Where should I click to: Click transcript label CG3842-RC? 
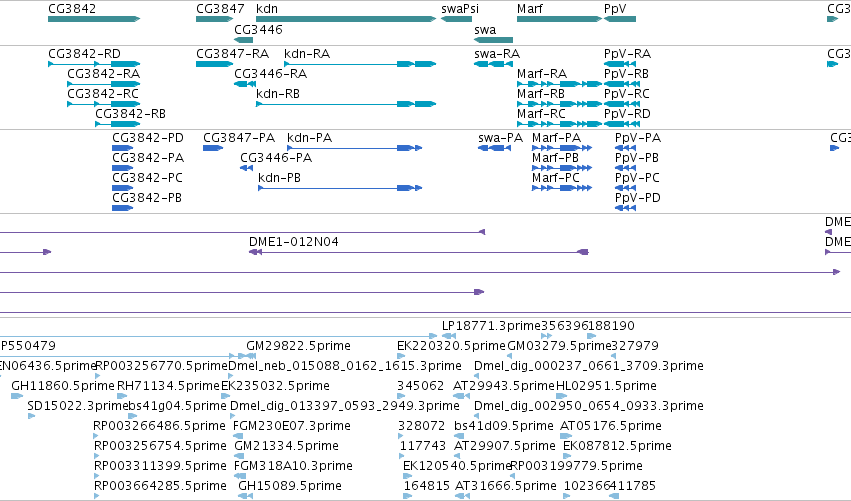click(103, 93)
